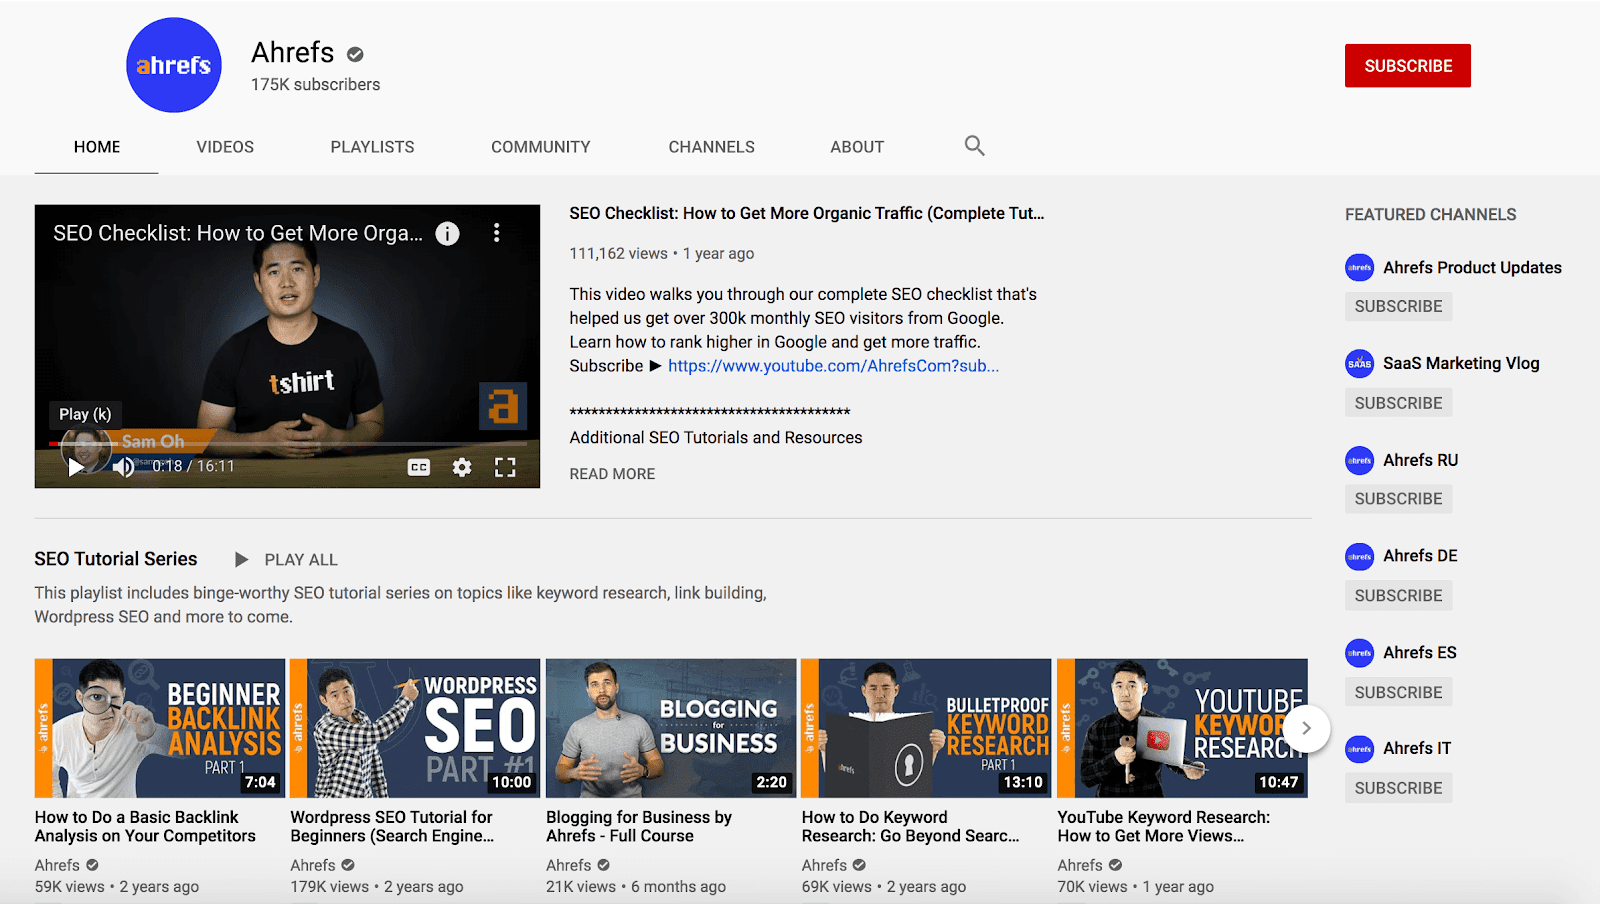Open the player settings gear
The height and width of the screenshot is (904, 1600).
[462, 467]
